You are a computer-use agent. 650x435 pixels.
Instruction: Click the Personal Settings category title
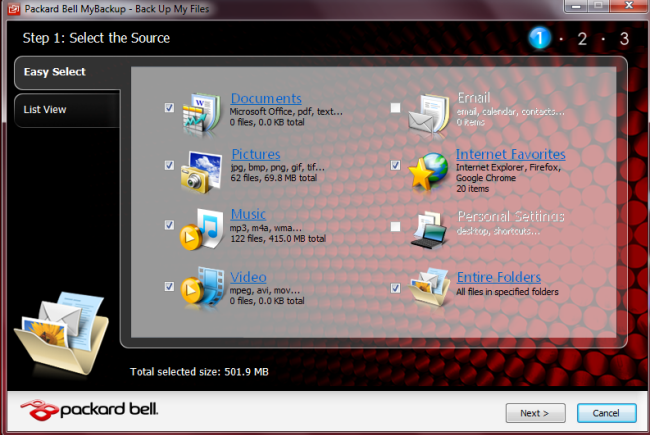pos(511,216)
